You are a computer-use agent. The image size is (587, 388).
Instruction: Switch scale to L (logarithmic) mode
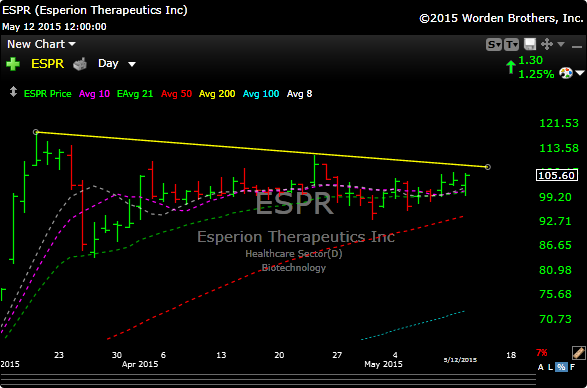550,367
